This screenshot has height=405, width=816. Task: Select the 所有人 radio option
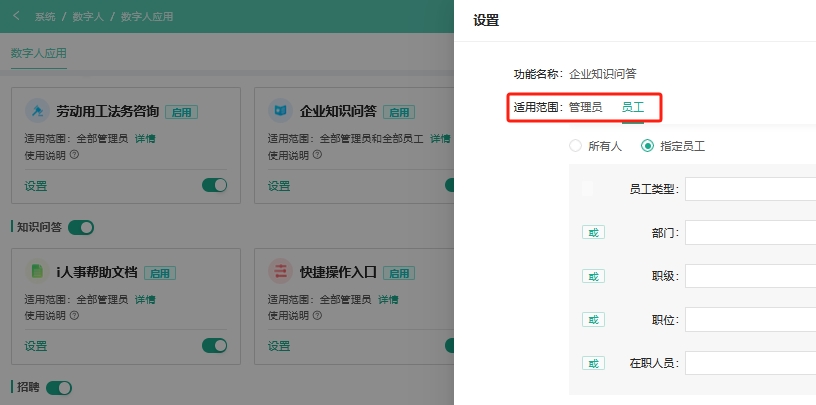[575, 146]
